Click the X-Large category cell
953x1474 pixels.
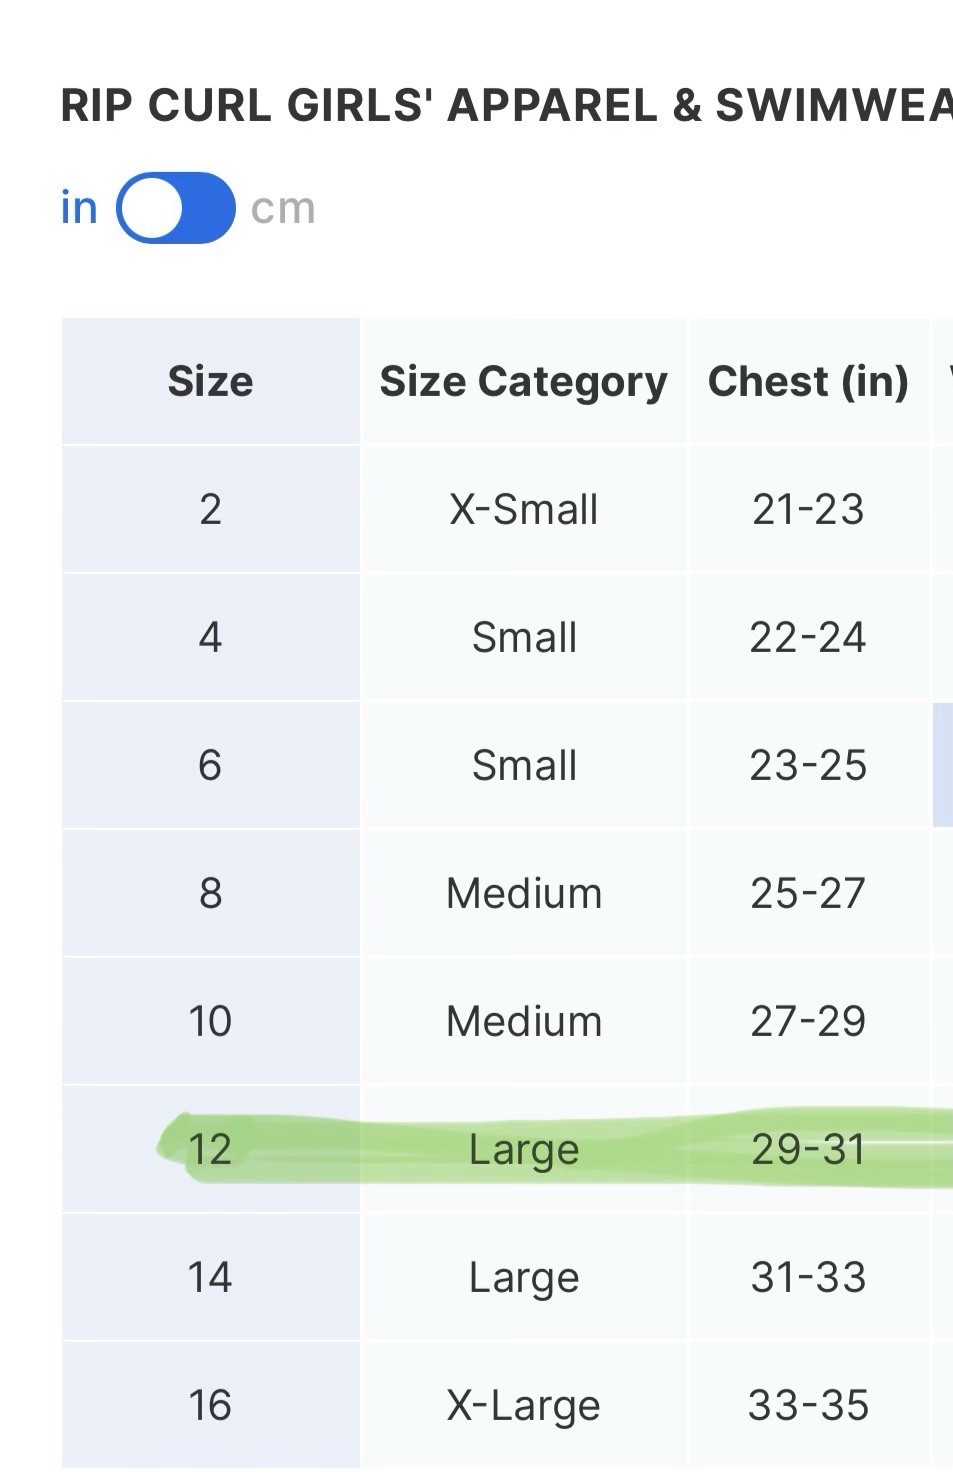[523, 1405]
